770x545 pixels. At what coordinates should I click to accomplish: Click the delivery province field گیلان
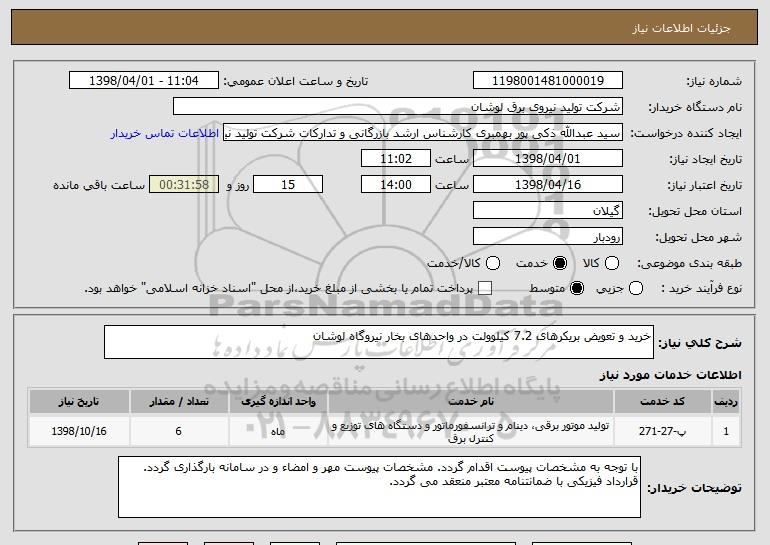pyautogui.click(x=548, y=211)
